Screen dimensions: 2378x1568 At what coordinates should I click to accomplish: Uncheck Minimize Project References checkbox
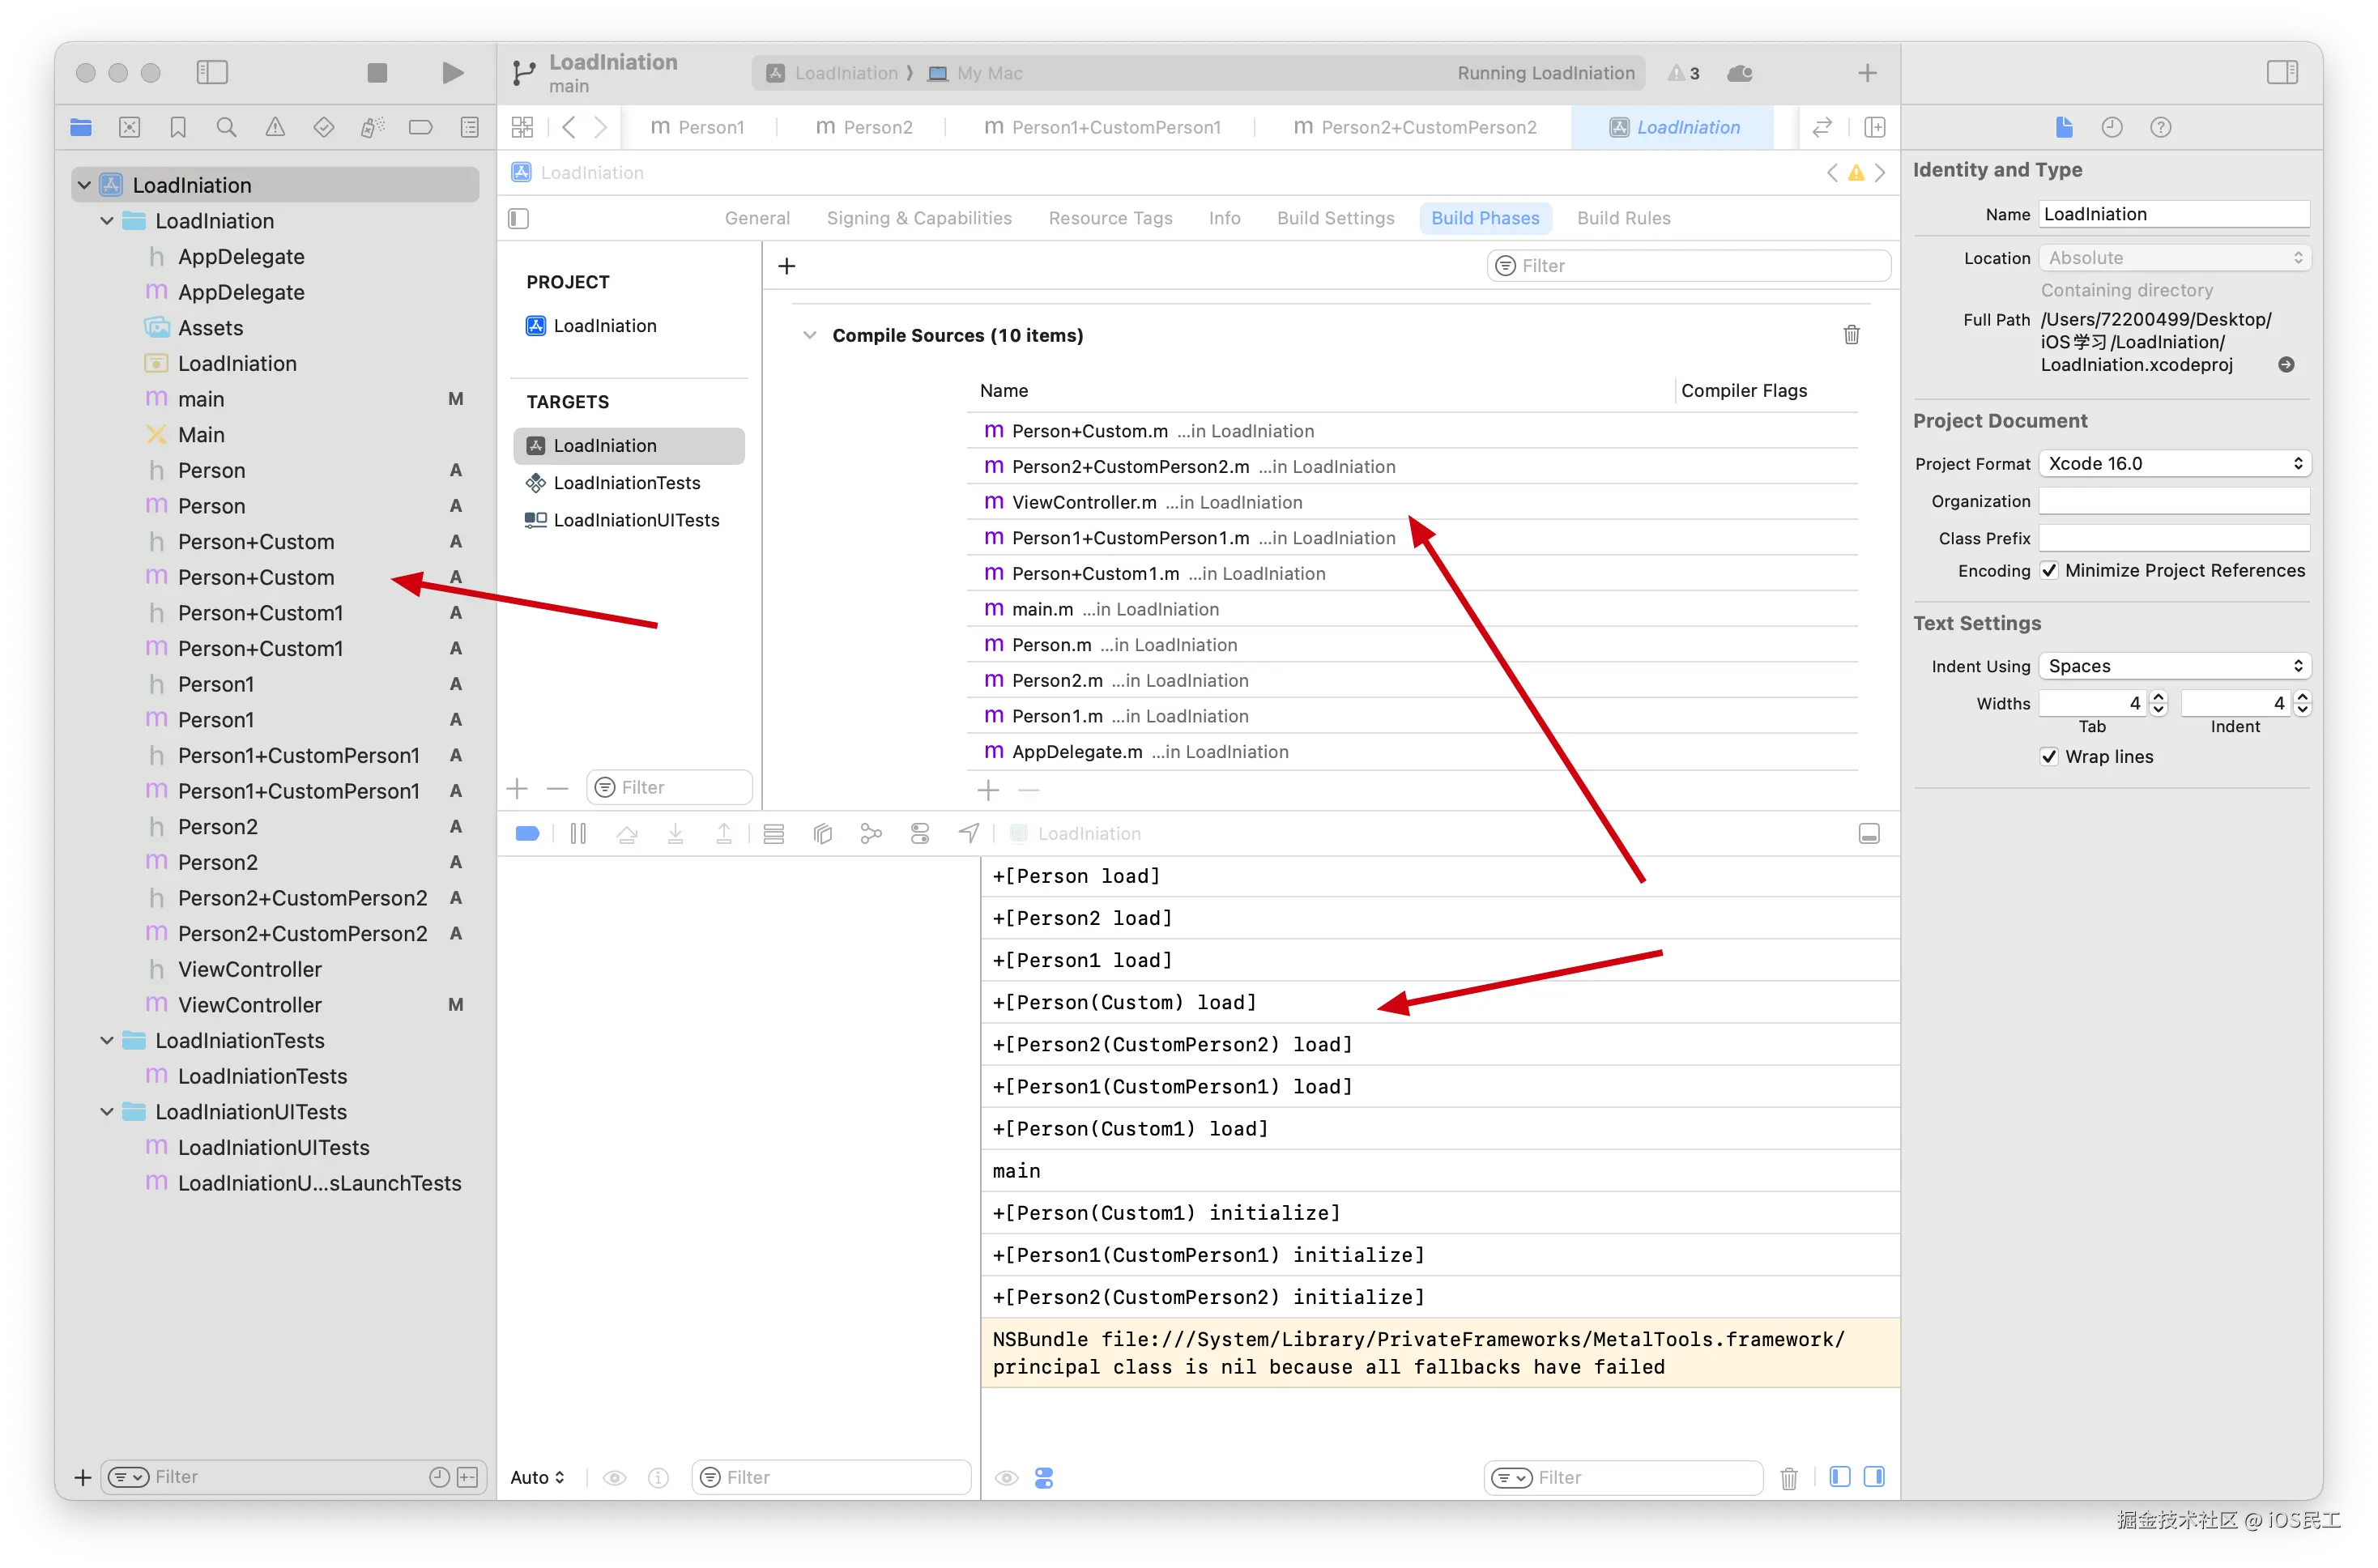click(2049, 571)
